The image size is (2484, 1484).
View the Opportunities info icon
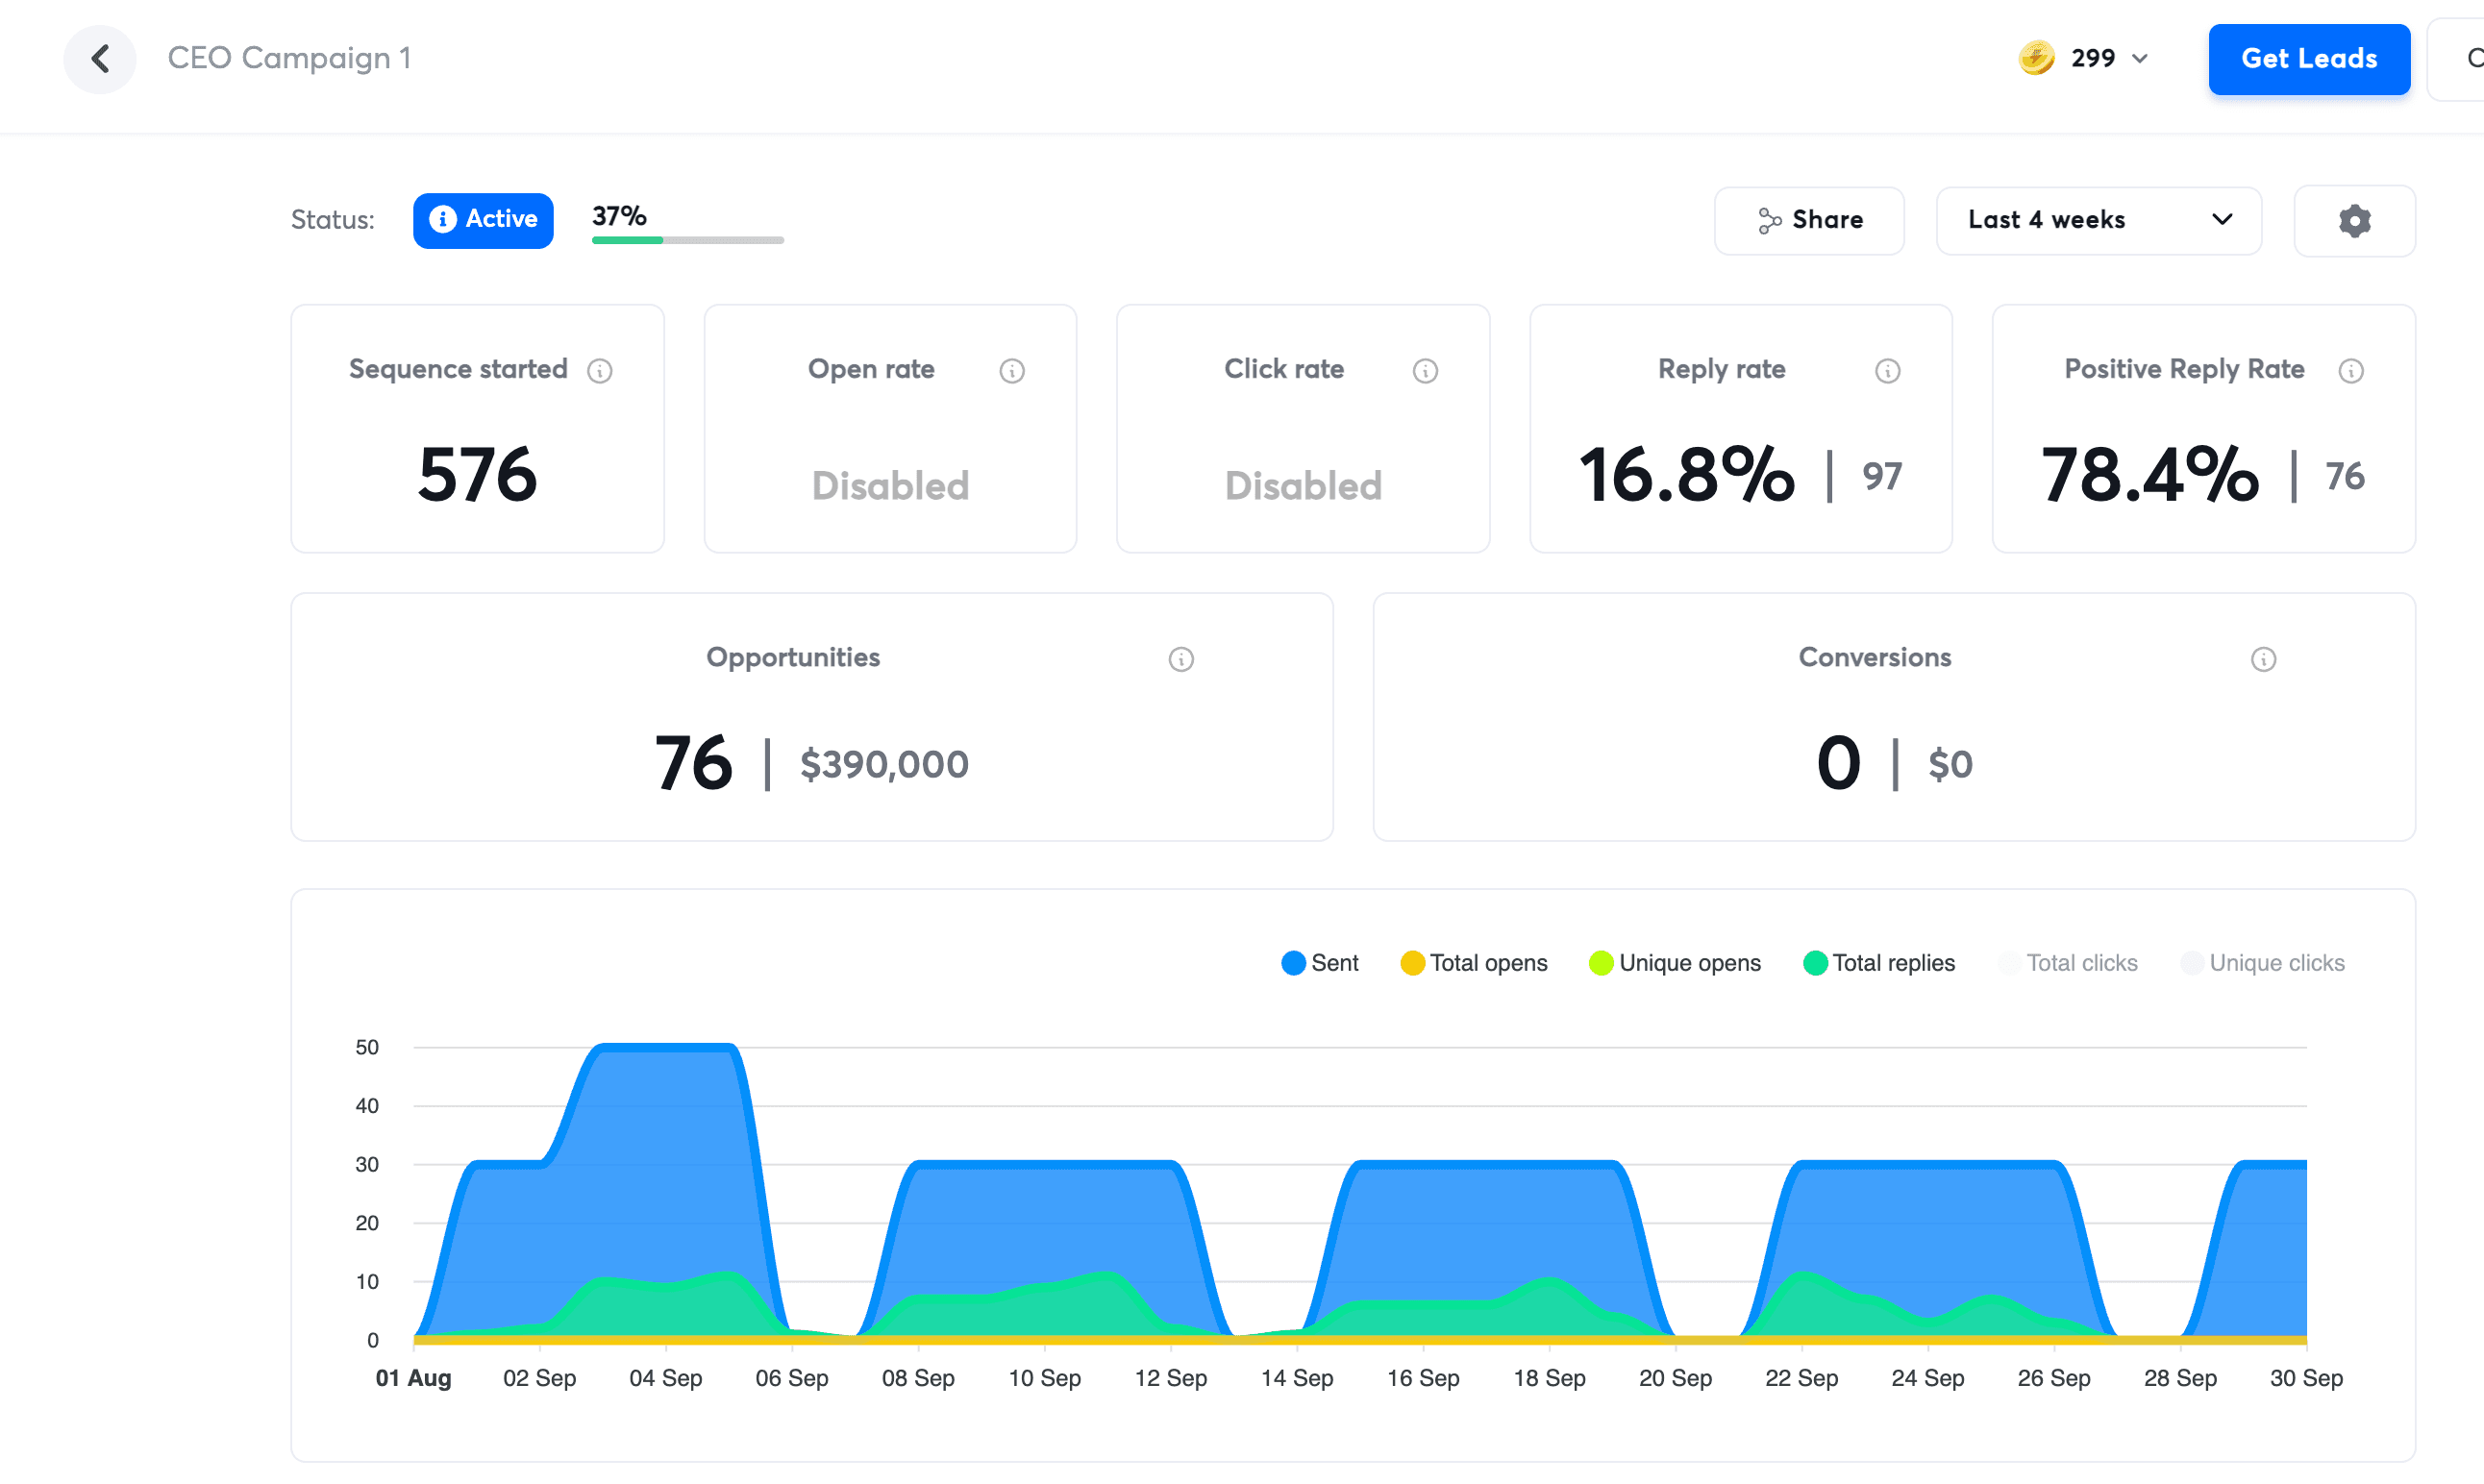point(1181,659)
